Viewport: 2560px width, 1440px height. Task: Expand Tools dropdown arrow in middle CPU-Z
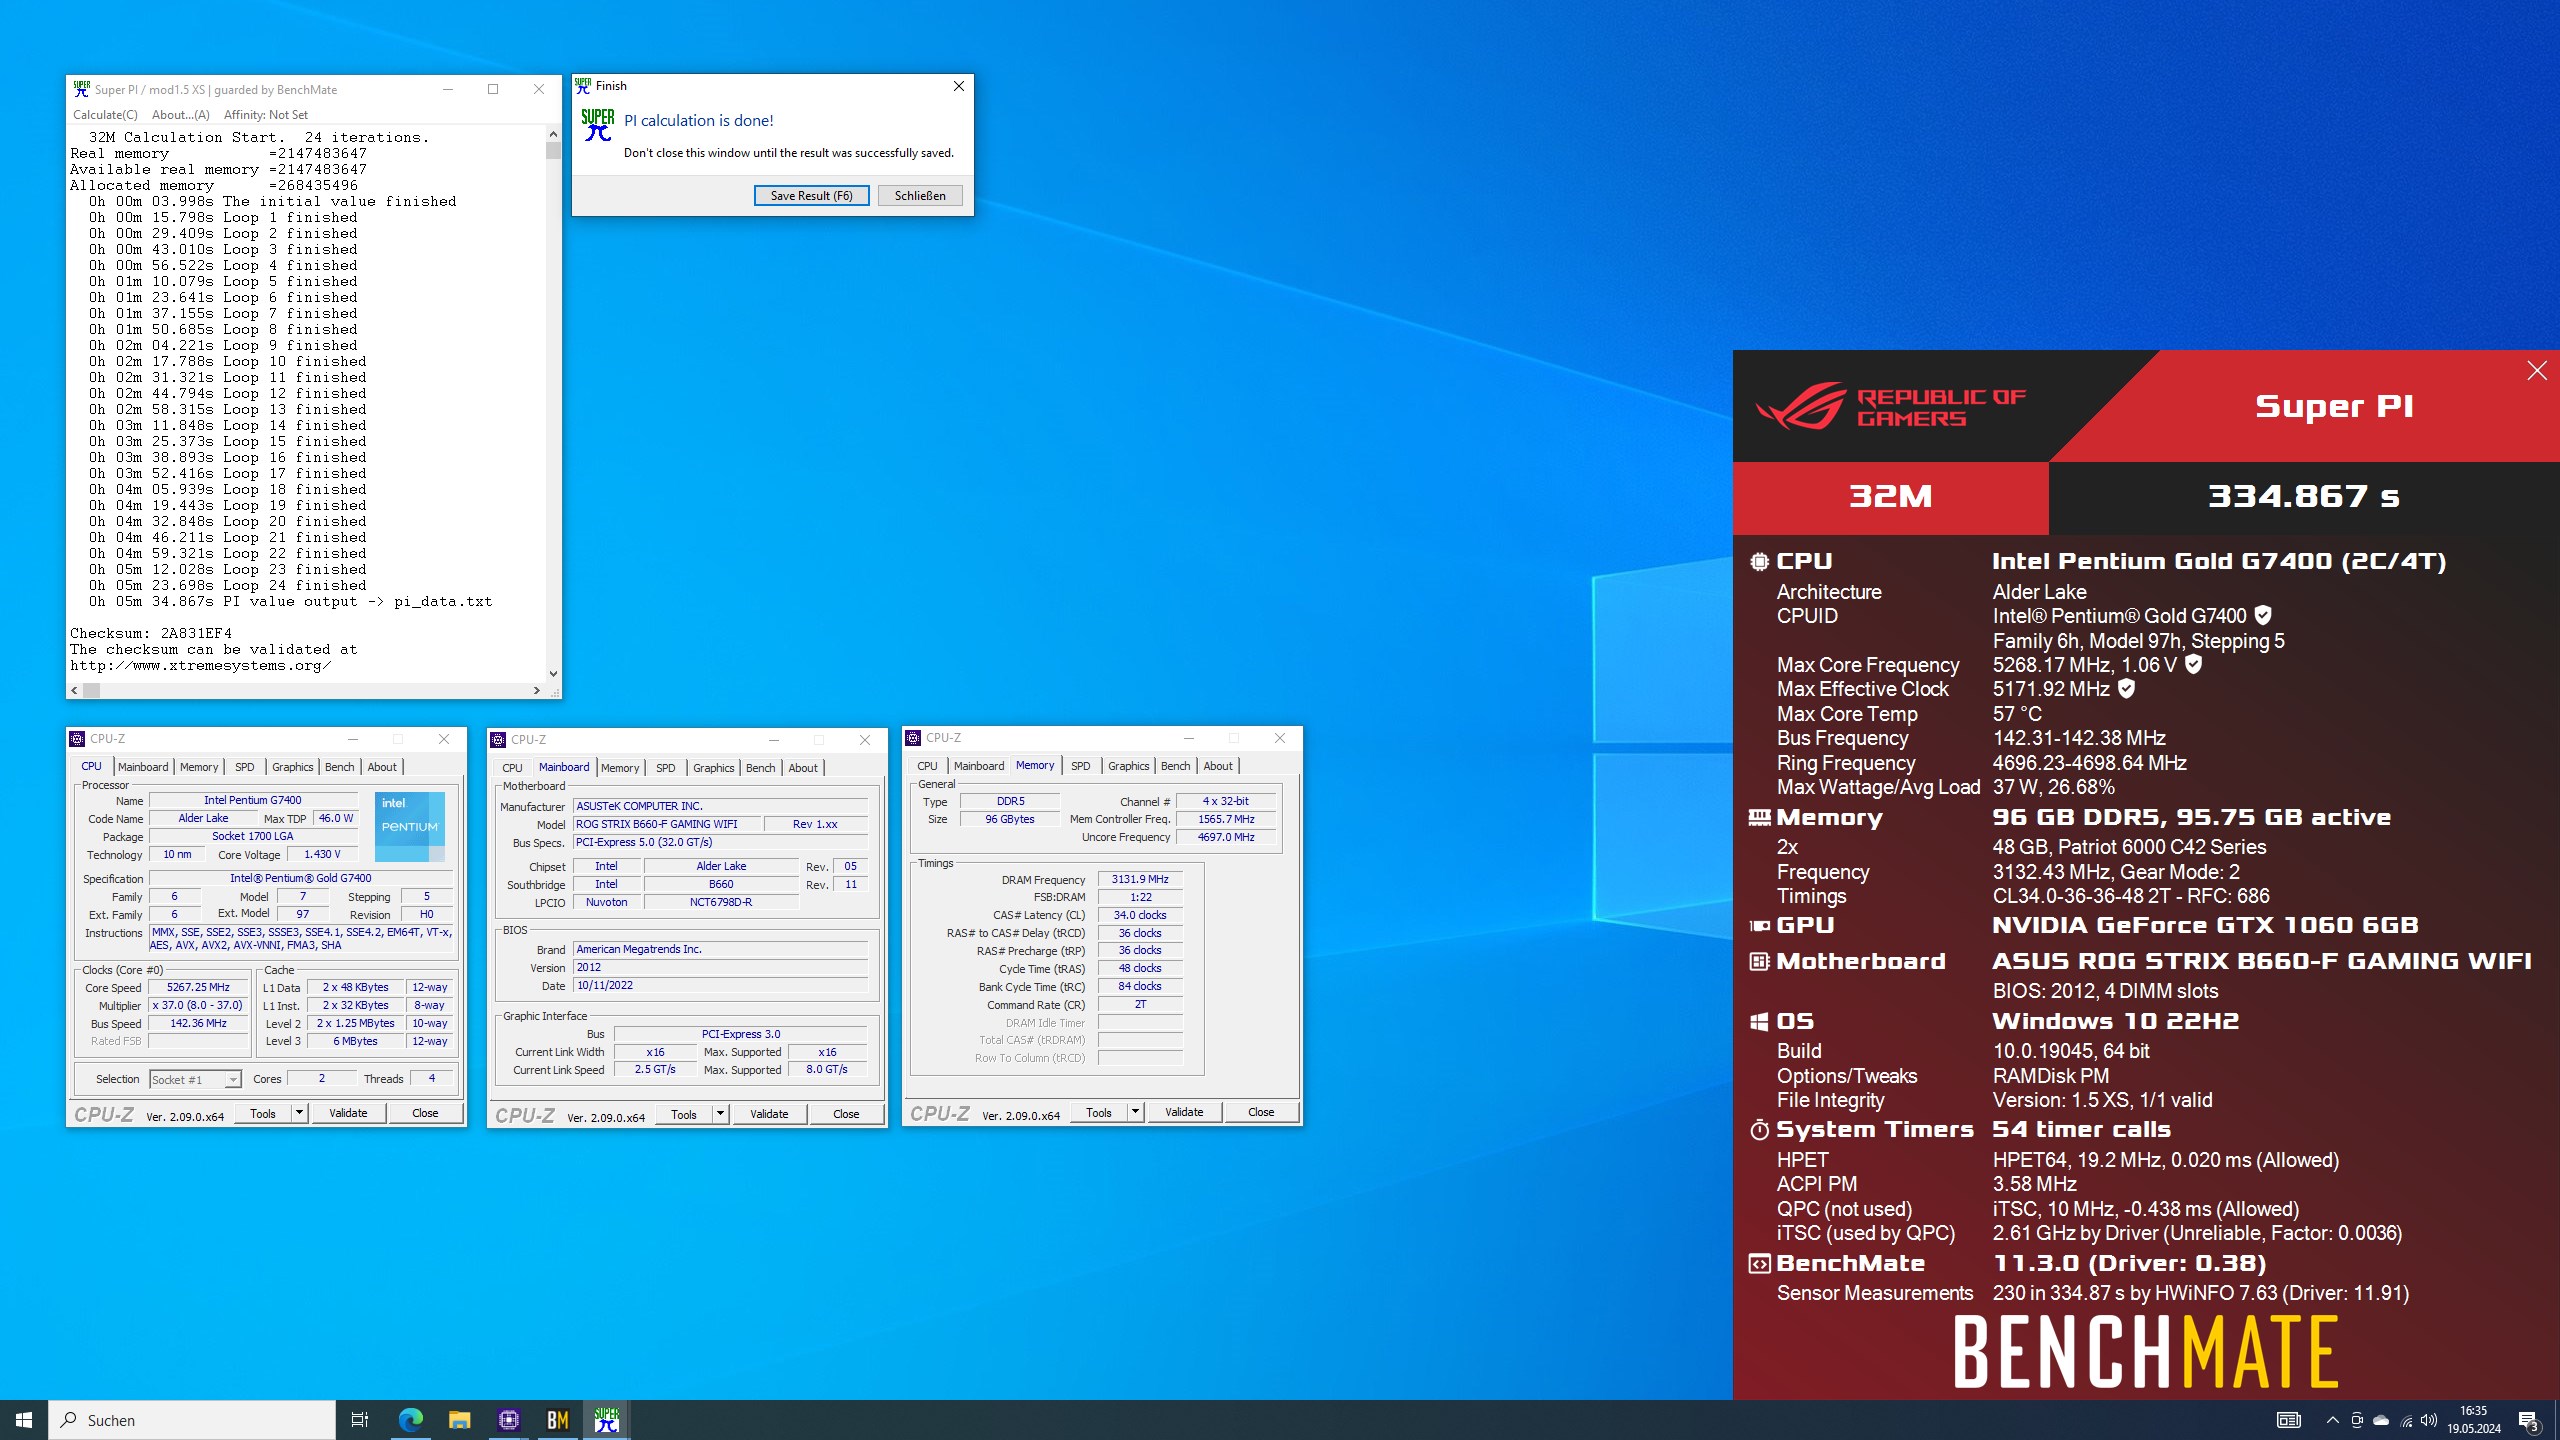720,1114
